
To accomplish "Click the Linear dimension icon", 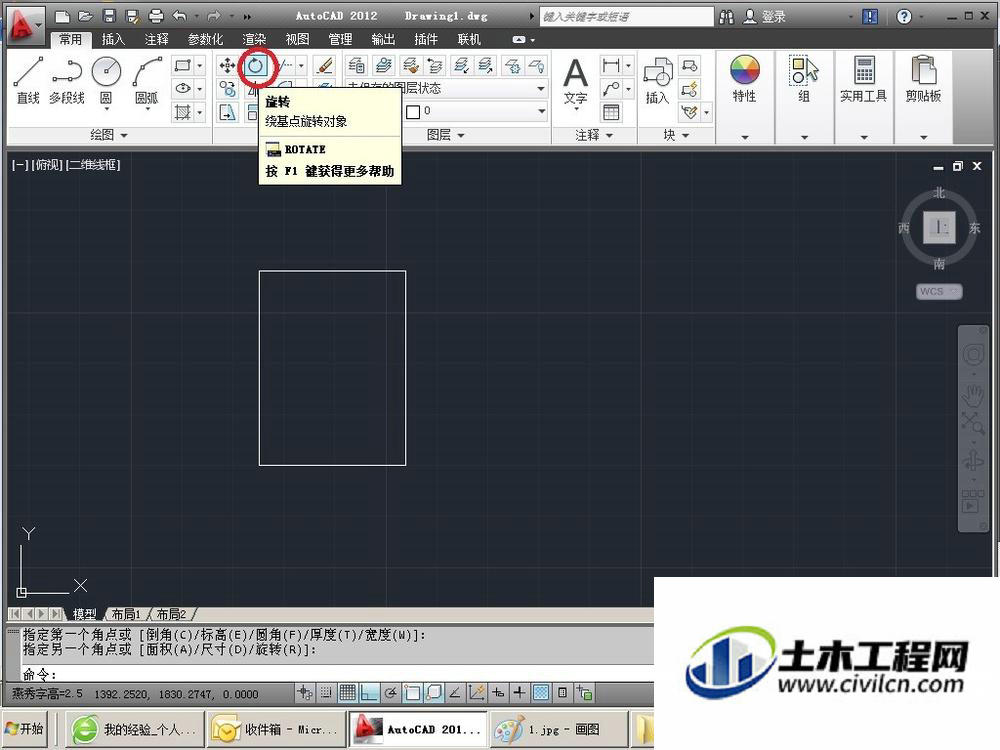I will [610, 65].
